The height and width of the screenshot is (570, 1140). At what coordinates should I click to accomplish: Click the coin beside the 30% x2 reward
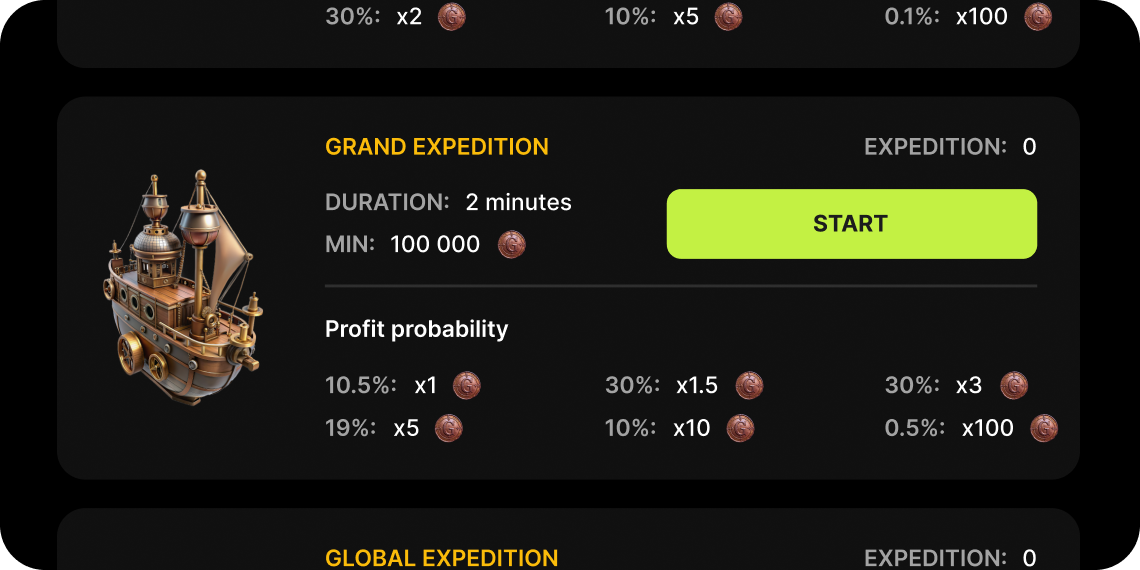tap(452, 17)
